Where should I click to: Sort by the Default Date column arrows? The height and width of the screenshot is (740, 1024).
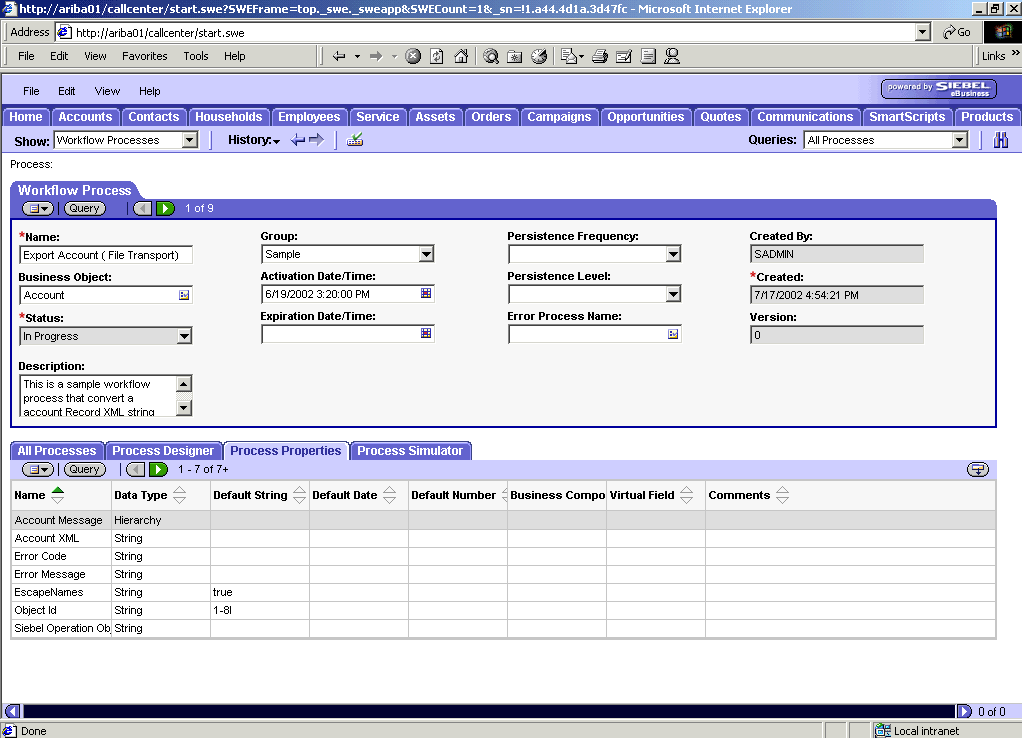pyautogui.click(x=389, y=495)
